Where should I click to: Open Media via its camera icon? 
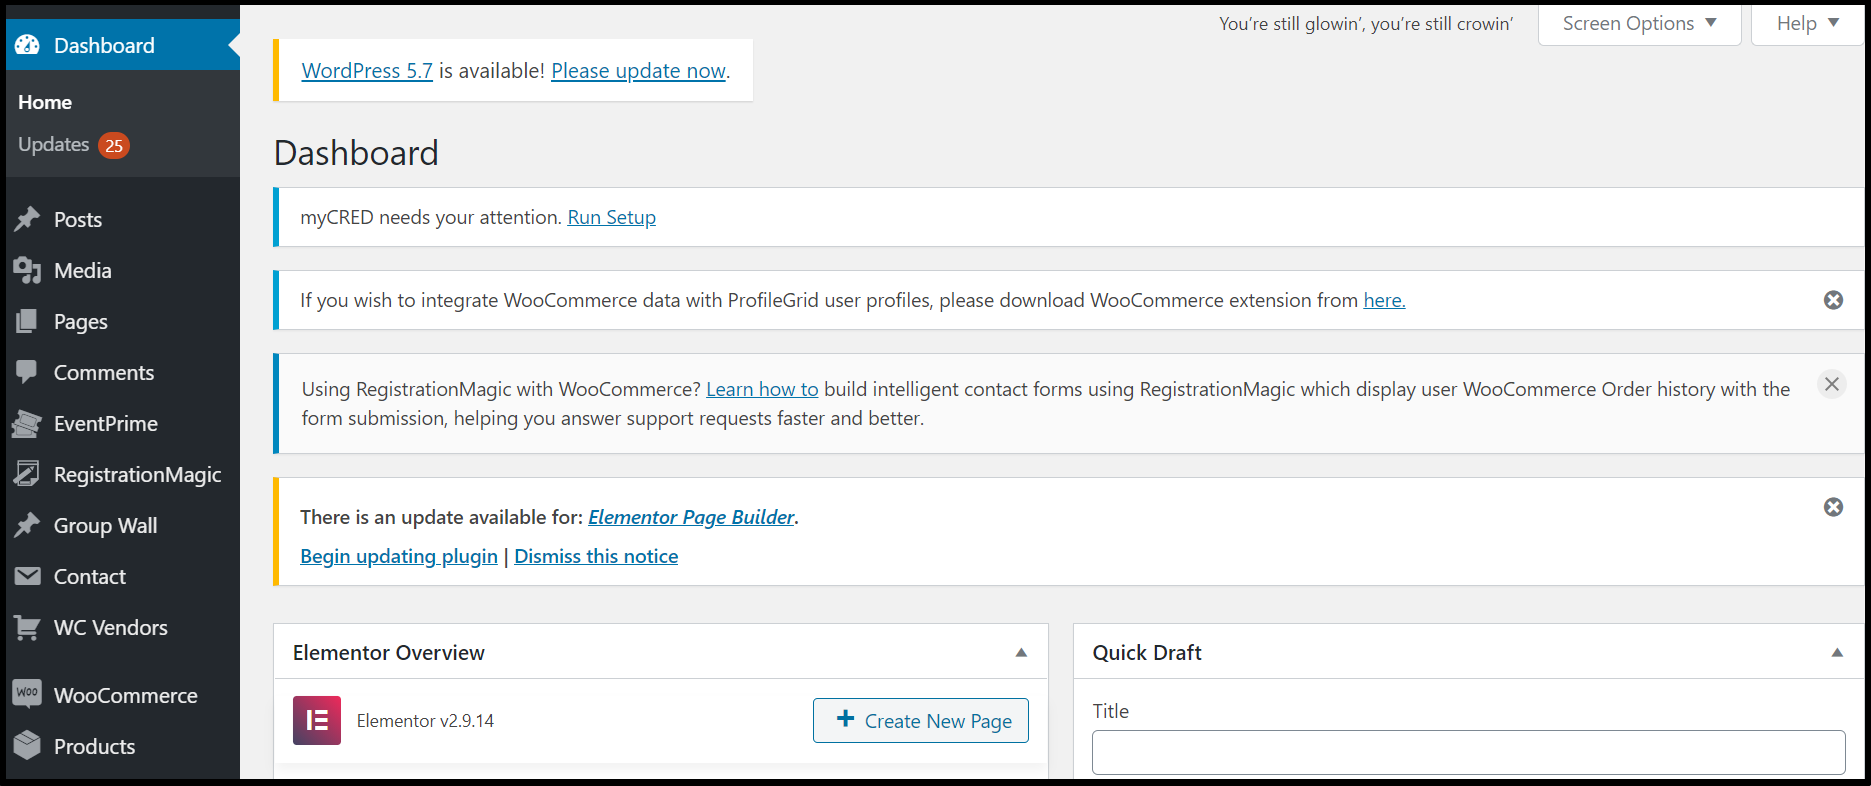tap(28, 270)
